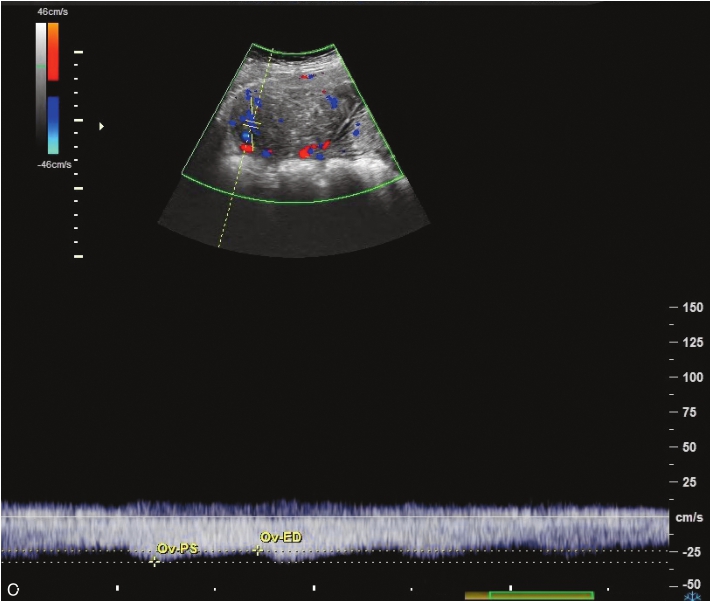Image resolution: width=710 pixels, height=601 pixels.
Task: Click the 150 velocity scale value
Action: click(693, 308)
